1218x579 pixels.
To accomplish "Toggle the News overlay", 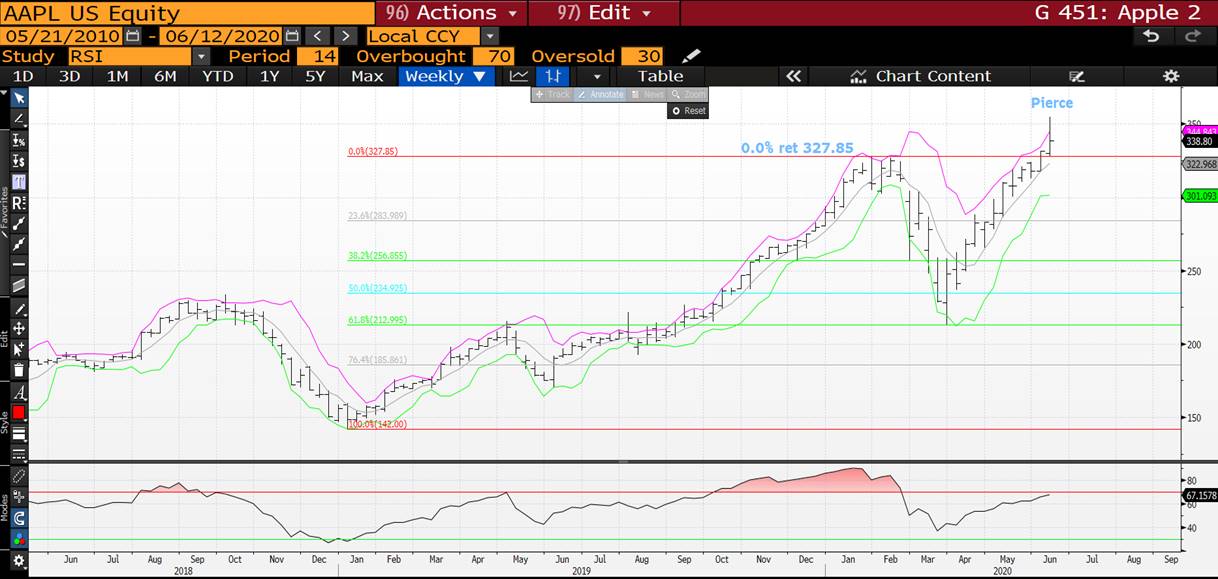I will (x=648, y=94).
